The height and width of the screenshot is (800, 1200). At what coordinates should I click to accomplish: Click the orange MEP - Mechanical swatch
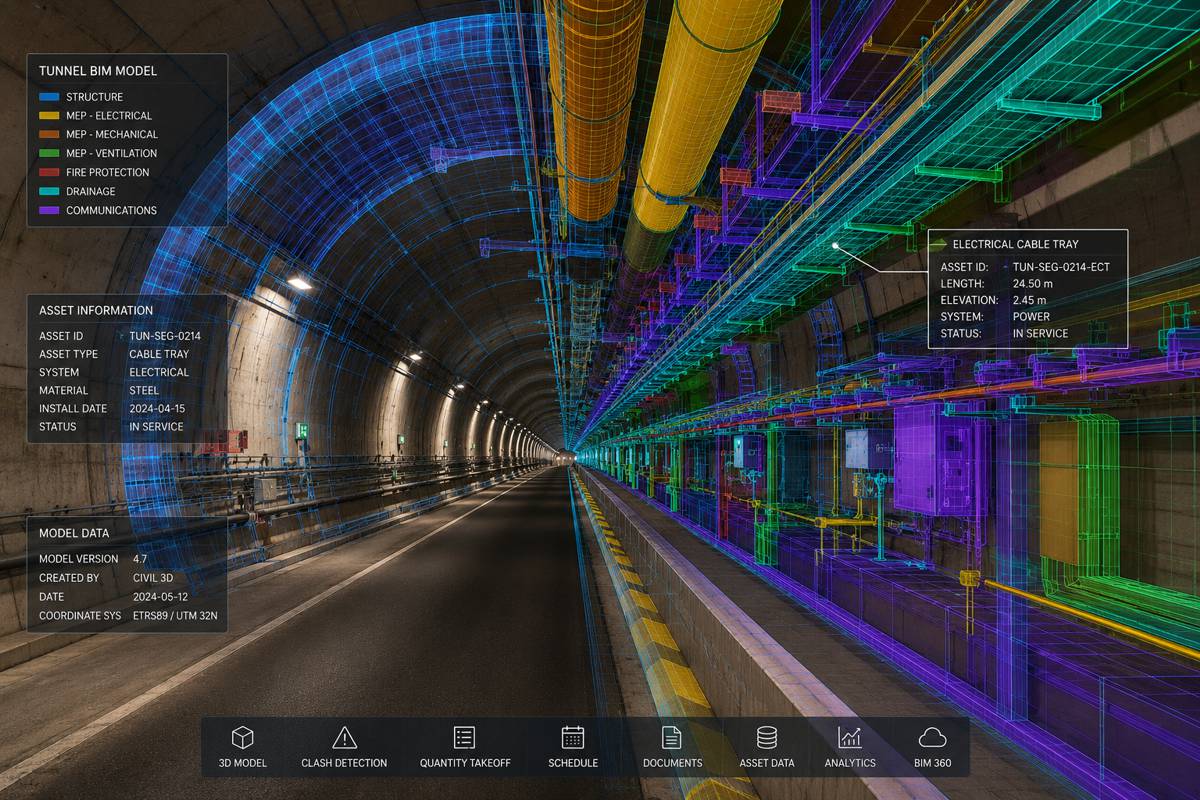tap(49, 135)
